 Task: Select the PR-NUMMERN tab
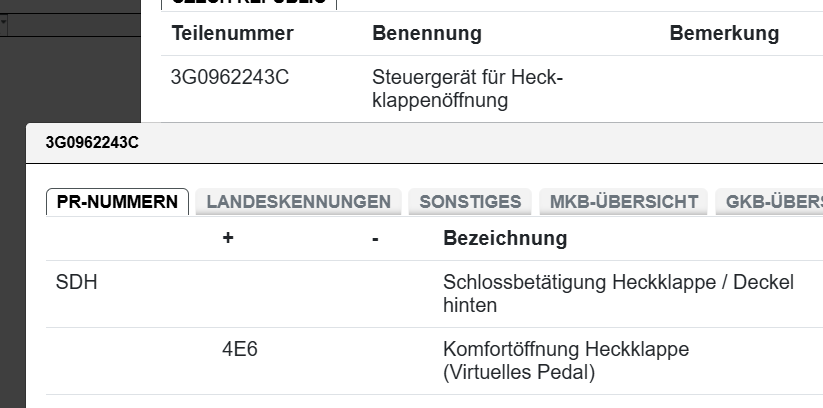(117, 202)
